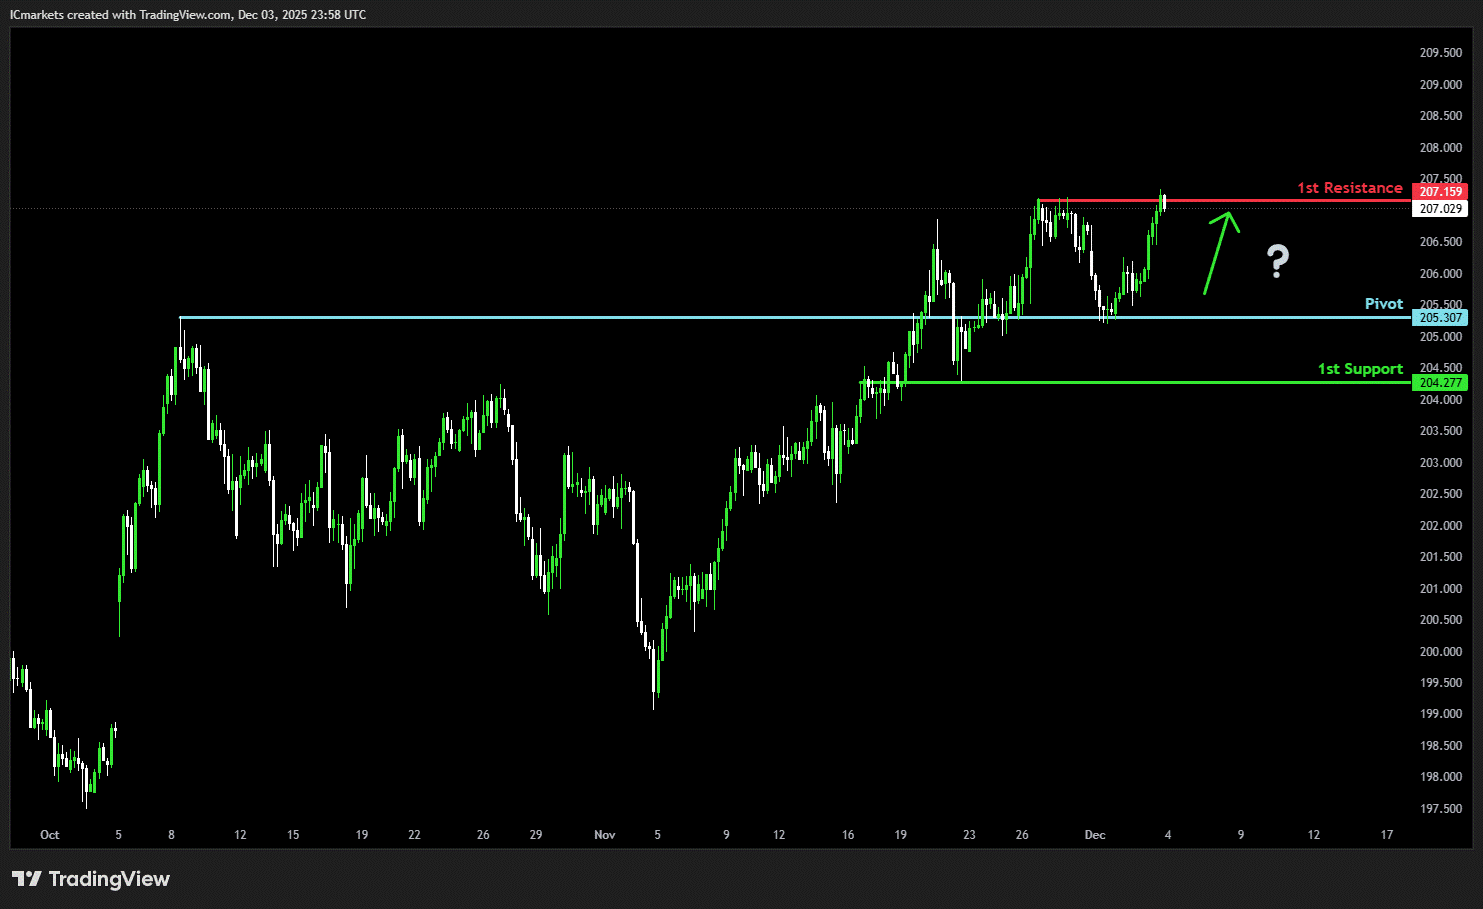Select the white 207.029 current price tag
The image size is (1483, 909).
(1440, 209)
